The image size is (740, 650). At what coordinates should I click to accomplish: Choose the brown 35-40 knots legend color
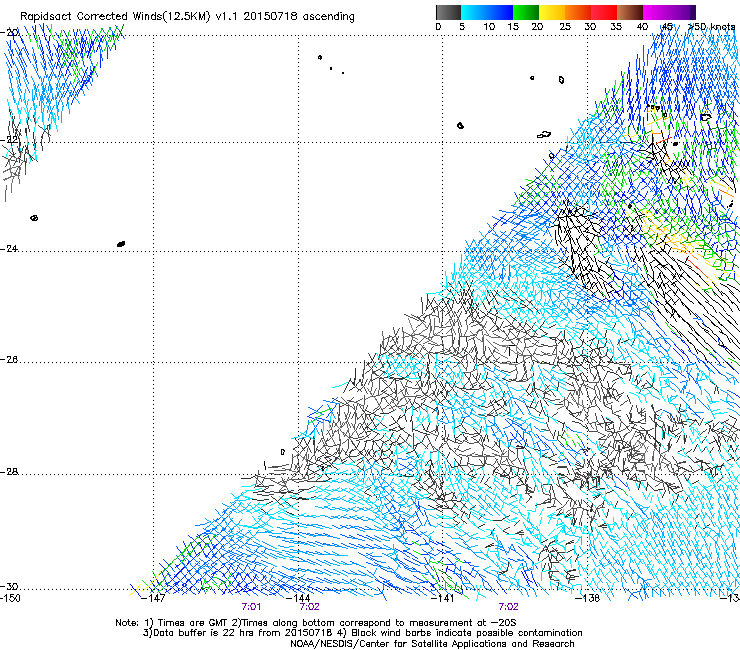tap(630, 12)
